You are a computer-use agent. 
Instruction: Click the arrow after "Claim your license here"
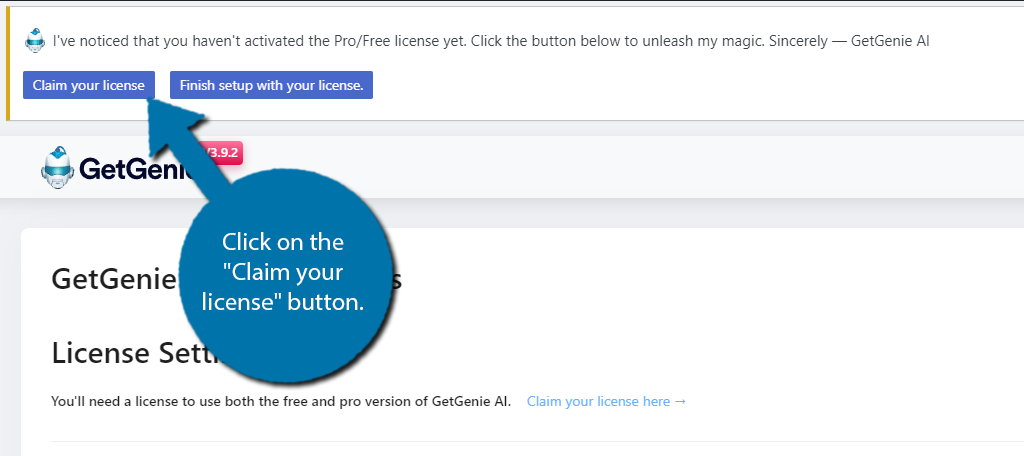[x=680, y=401]
